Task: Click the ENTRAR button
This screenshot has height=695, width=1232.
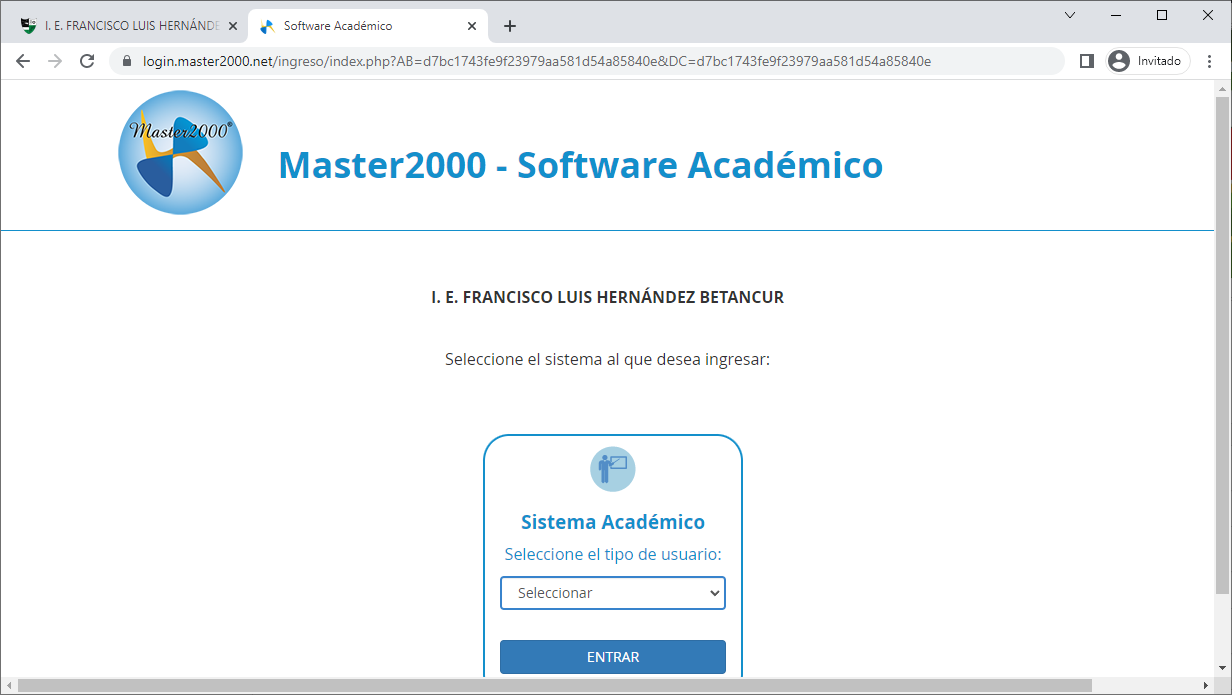Action: tap(613, 657)
